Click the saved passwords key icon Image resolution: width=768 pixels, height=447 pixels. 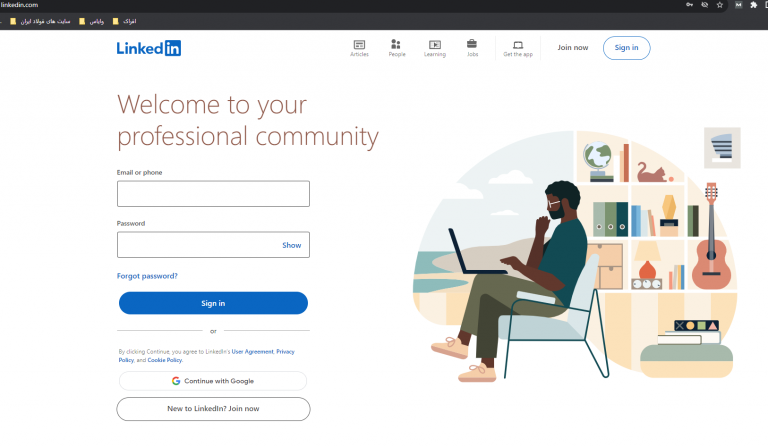pyautogui.click(x=689, y=5)
